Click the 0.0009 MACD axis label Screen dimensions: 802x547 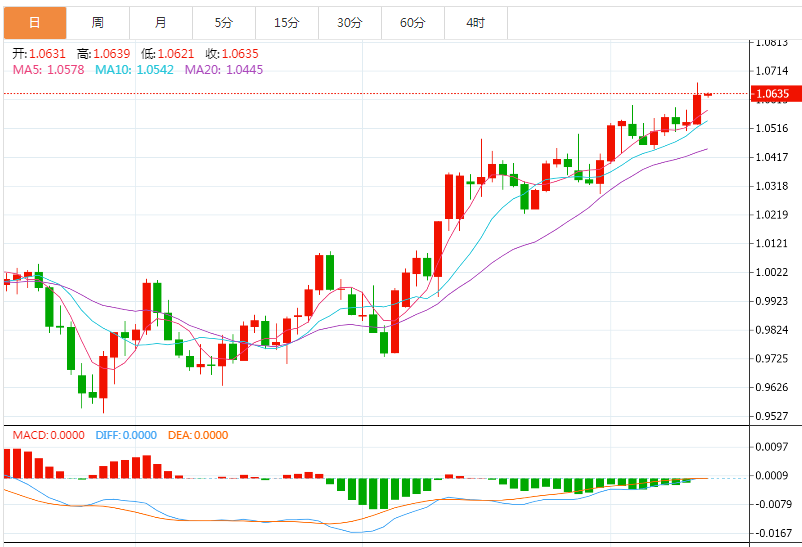click(772, 476)
